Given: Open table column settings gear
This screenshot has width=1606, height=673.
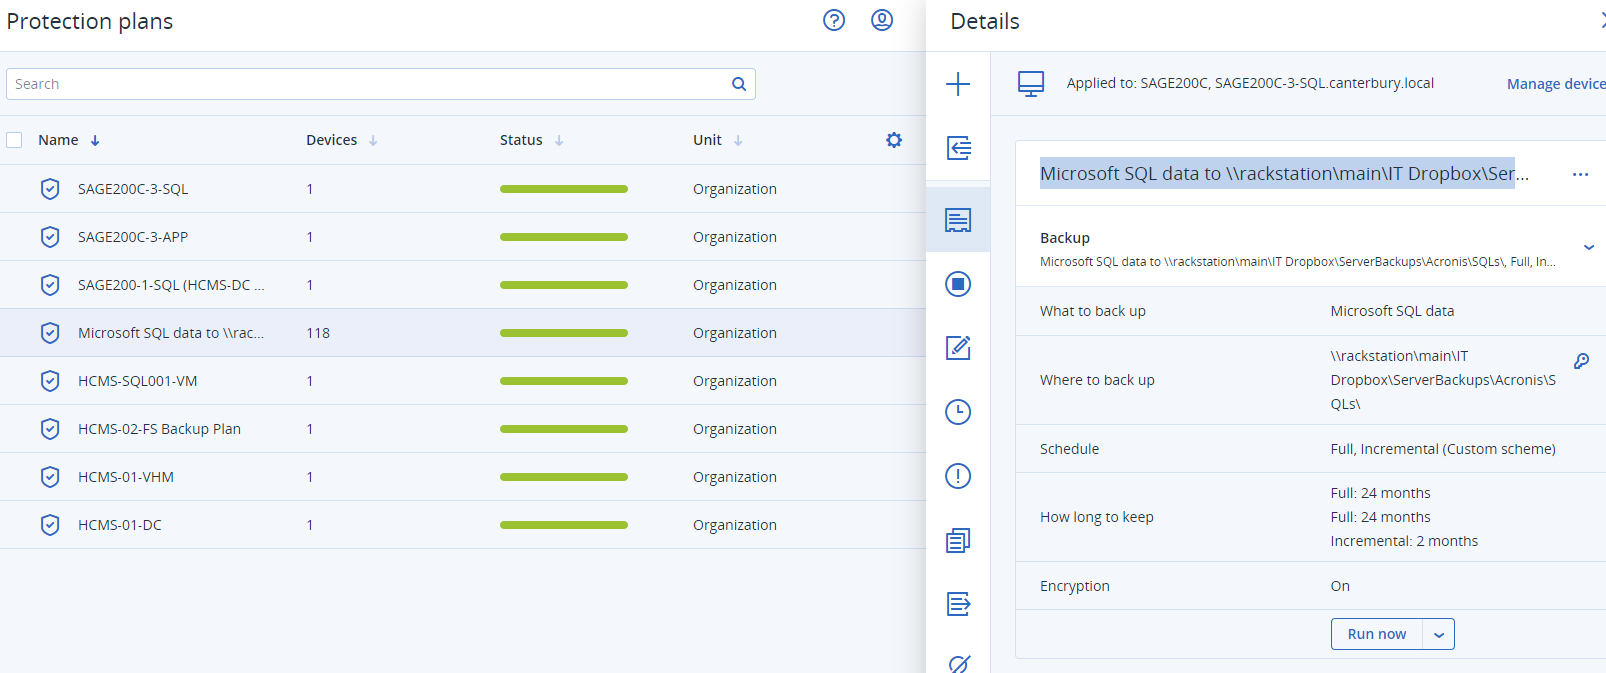Looking at the screenshot, I should coord(894,140).
